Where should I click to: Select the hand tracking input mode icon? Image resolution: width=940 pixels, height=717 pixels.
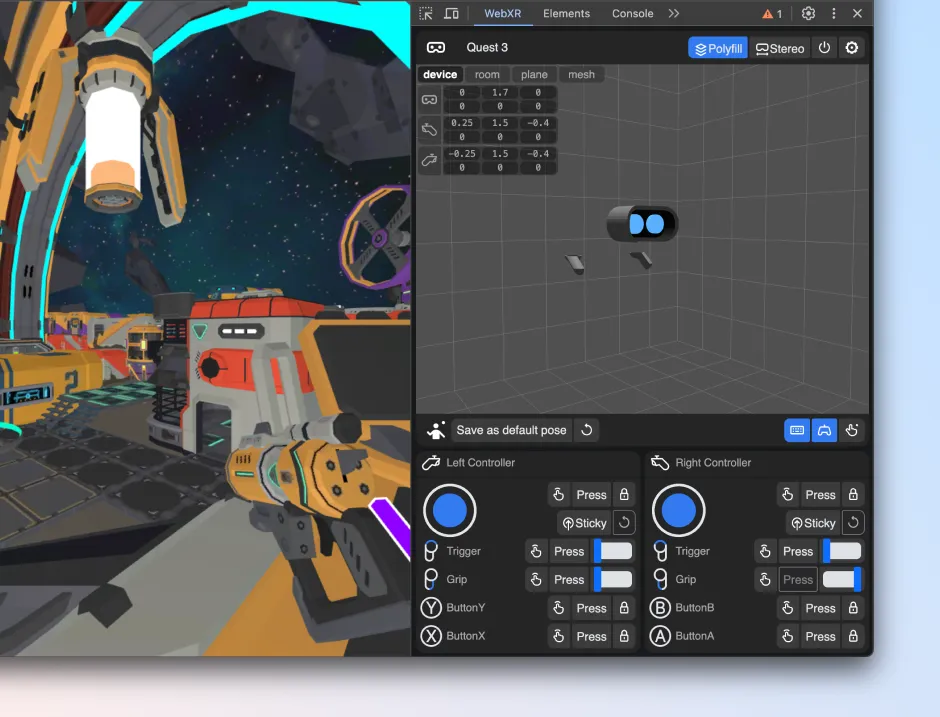(852, 430)
